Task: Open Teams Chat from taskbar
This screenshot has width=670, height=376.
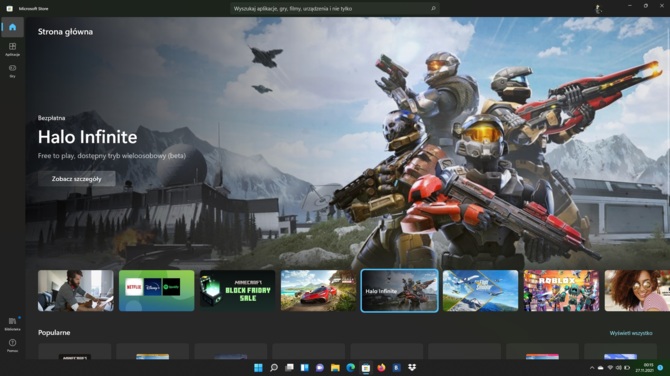Action: pos(320,367)
